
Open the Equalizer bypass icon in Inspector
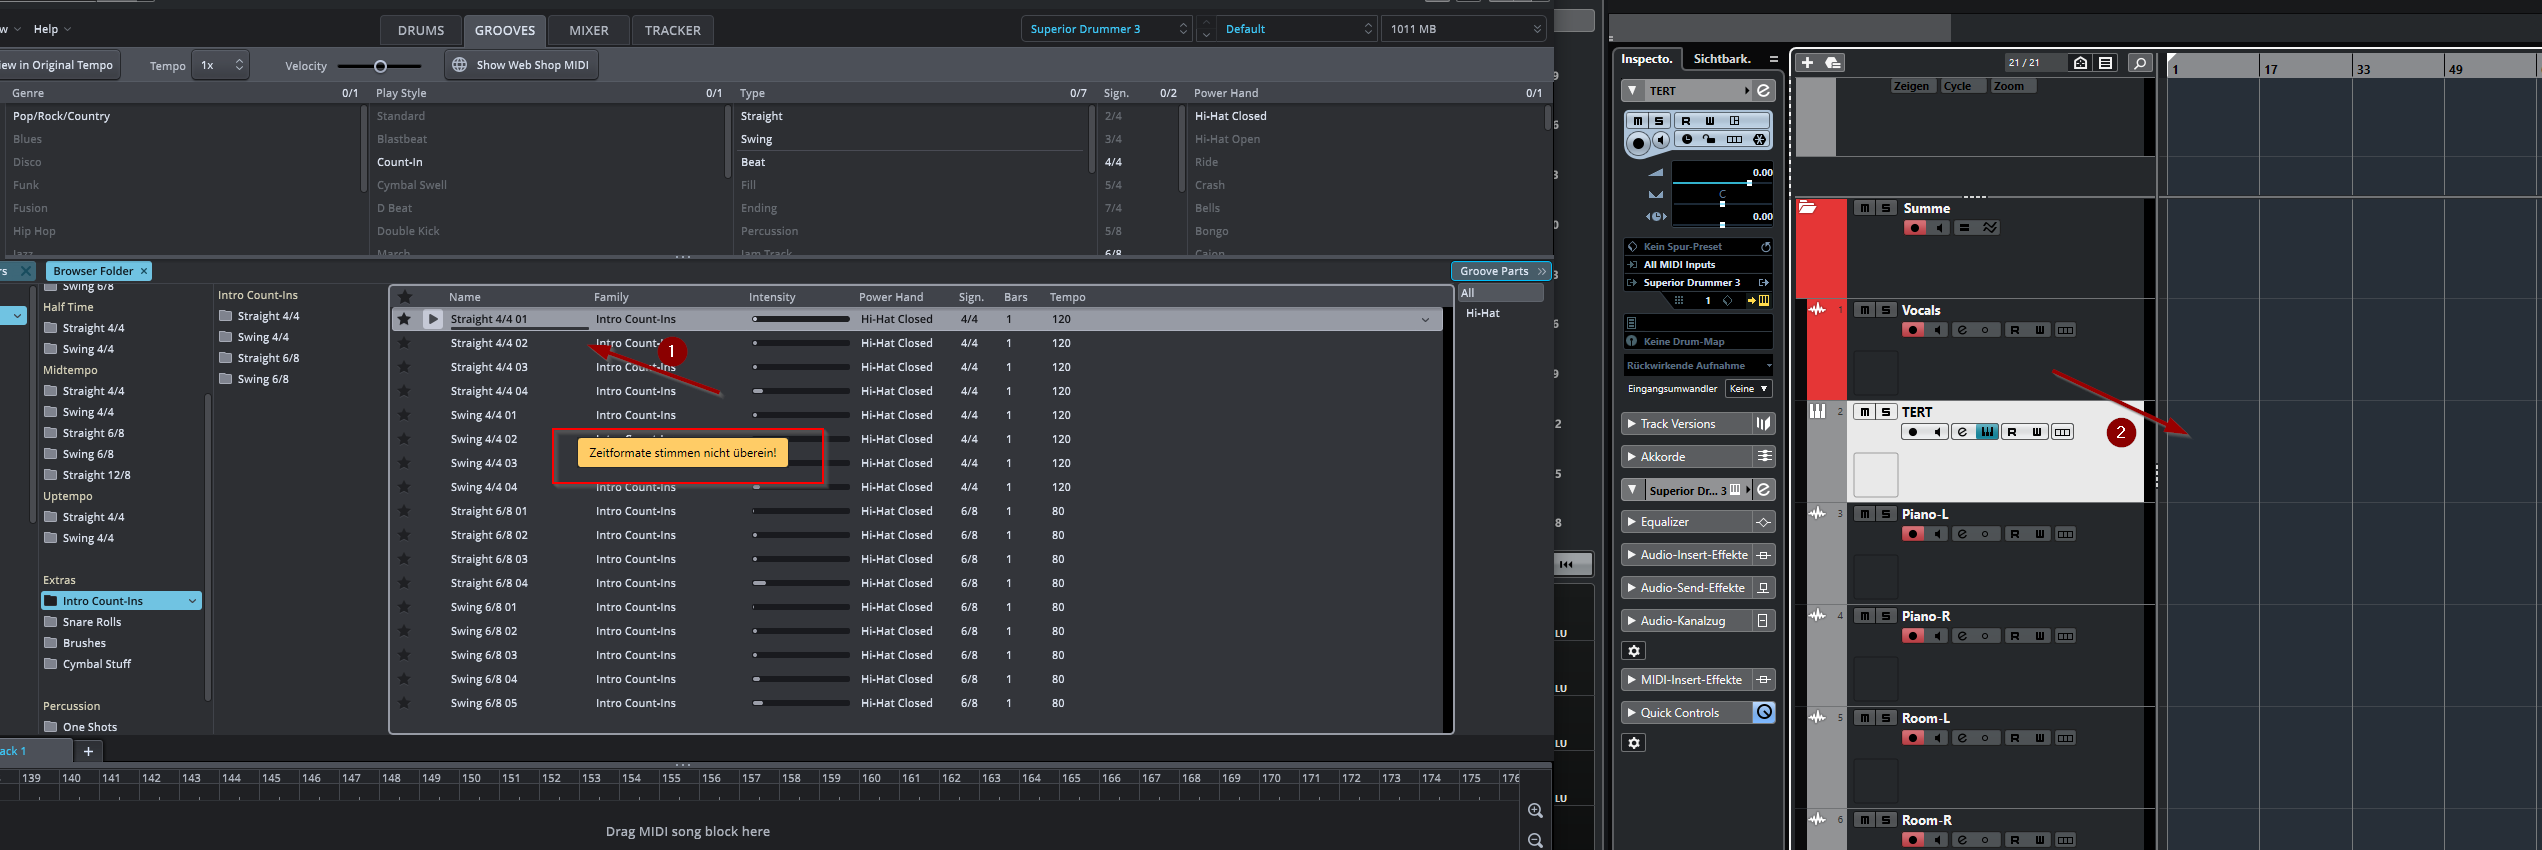(x=1764, y=522)
